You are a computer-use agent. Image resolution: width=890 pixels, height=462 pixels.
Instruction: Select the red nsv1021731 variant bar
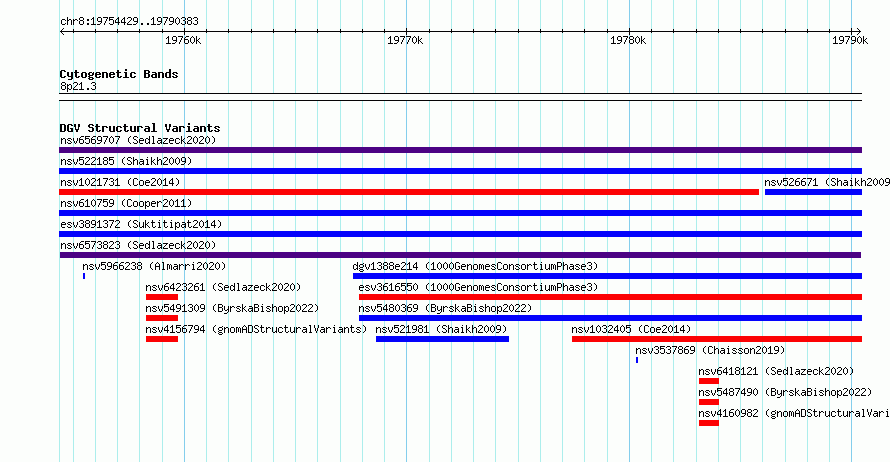coord(409,192)
